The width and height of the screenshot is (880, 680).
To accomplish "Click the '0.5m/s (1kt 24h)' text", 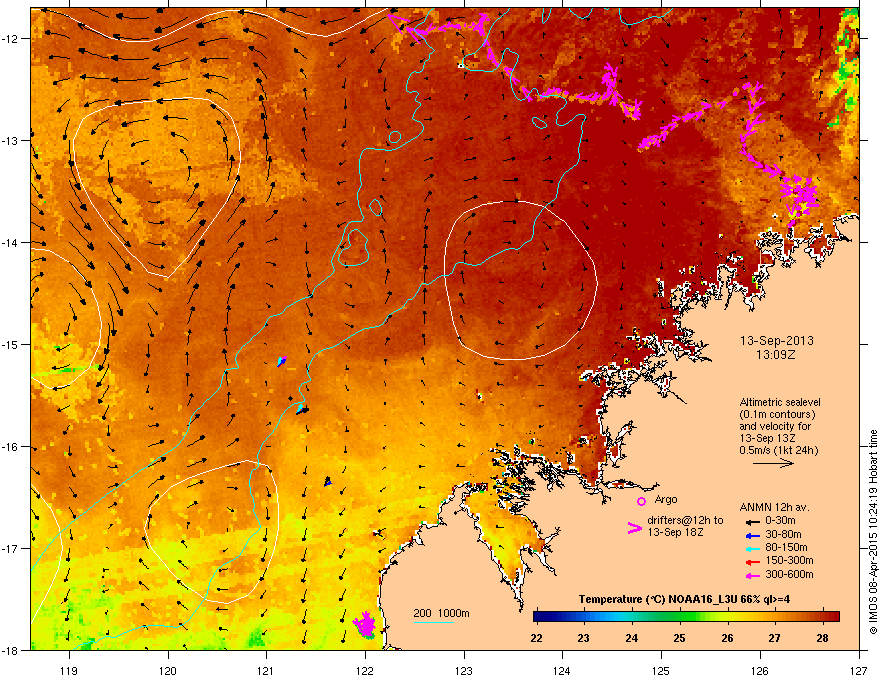I will coord(778,450).
